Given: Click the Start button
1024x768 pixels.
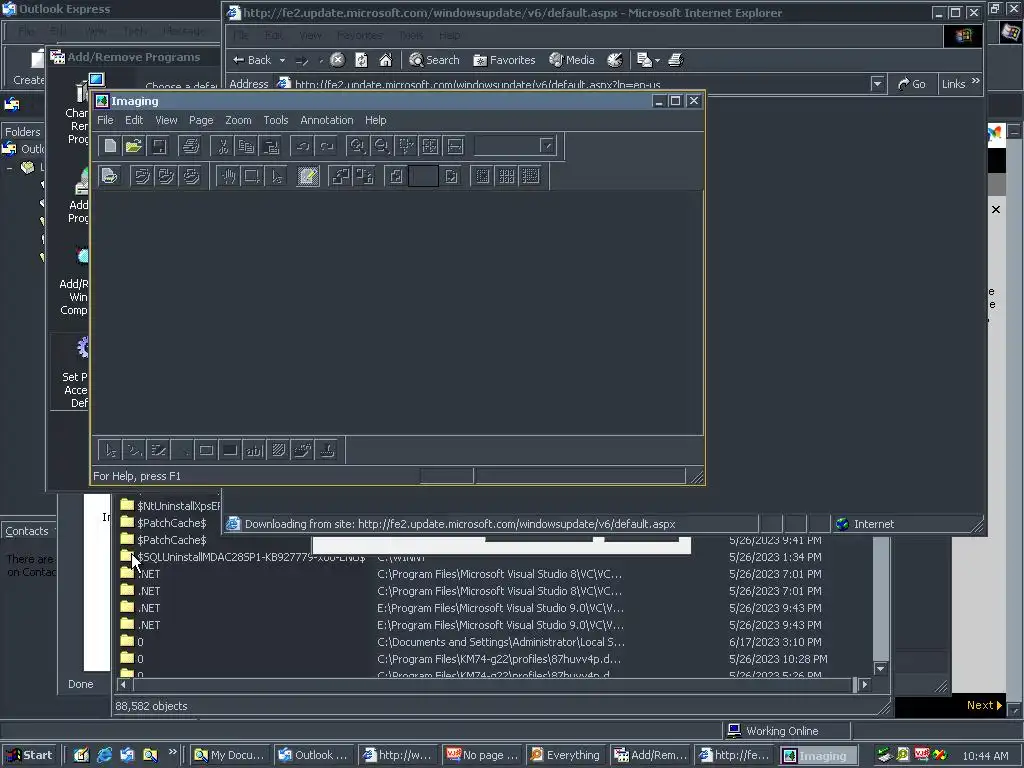Looking at the screenshot, I should [30, 755].
